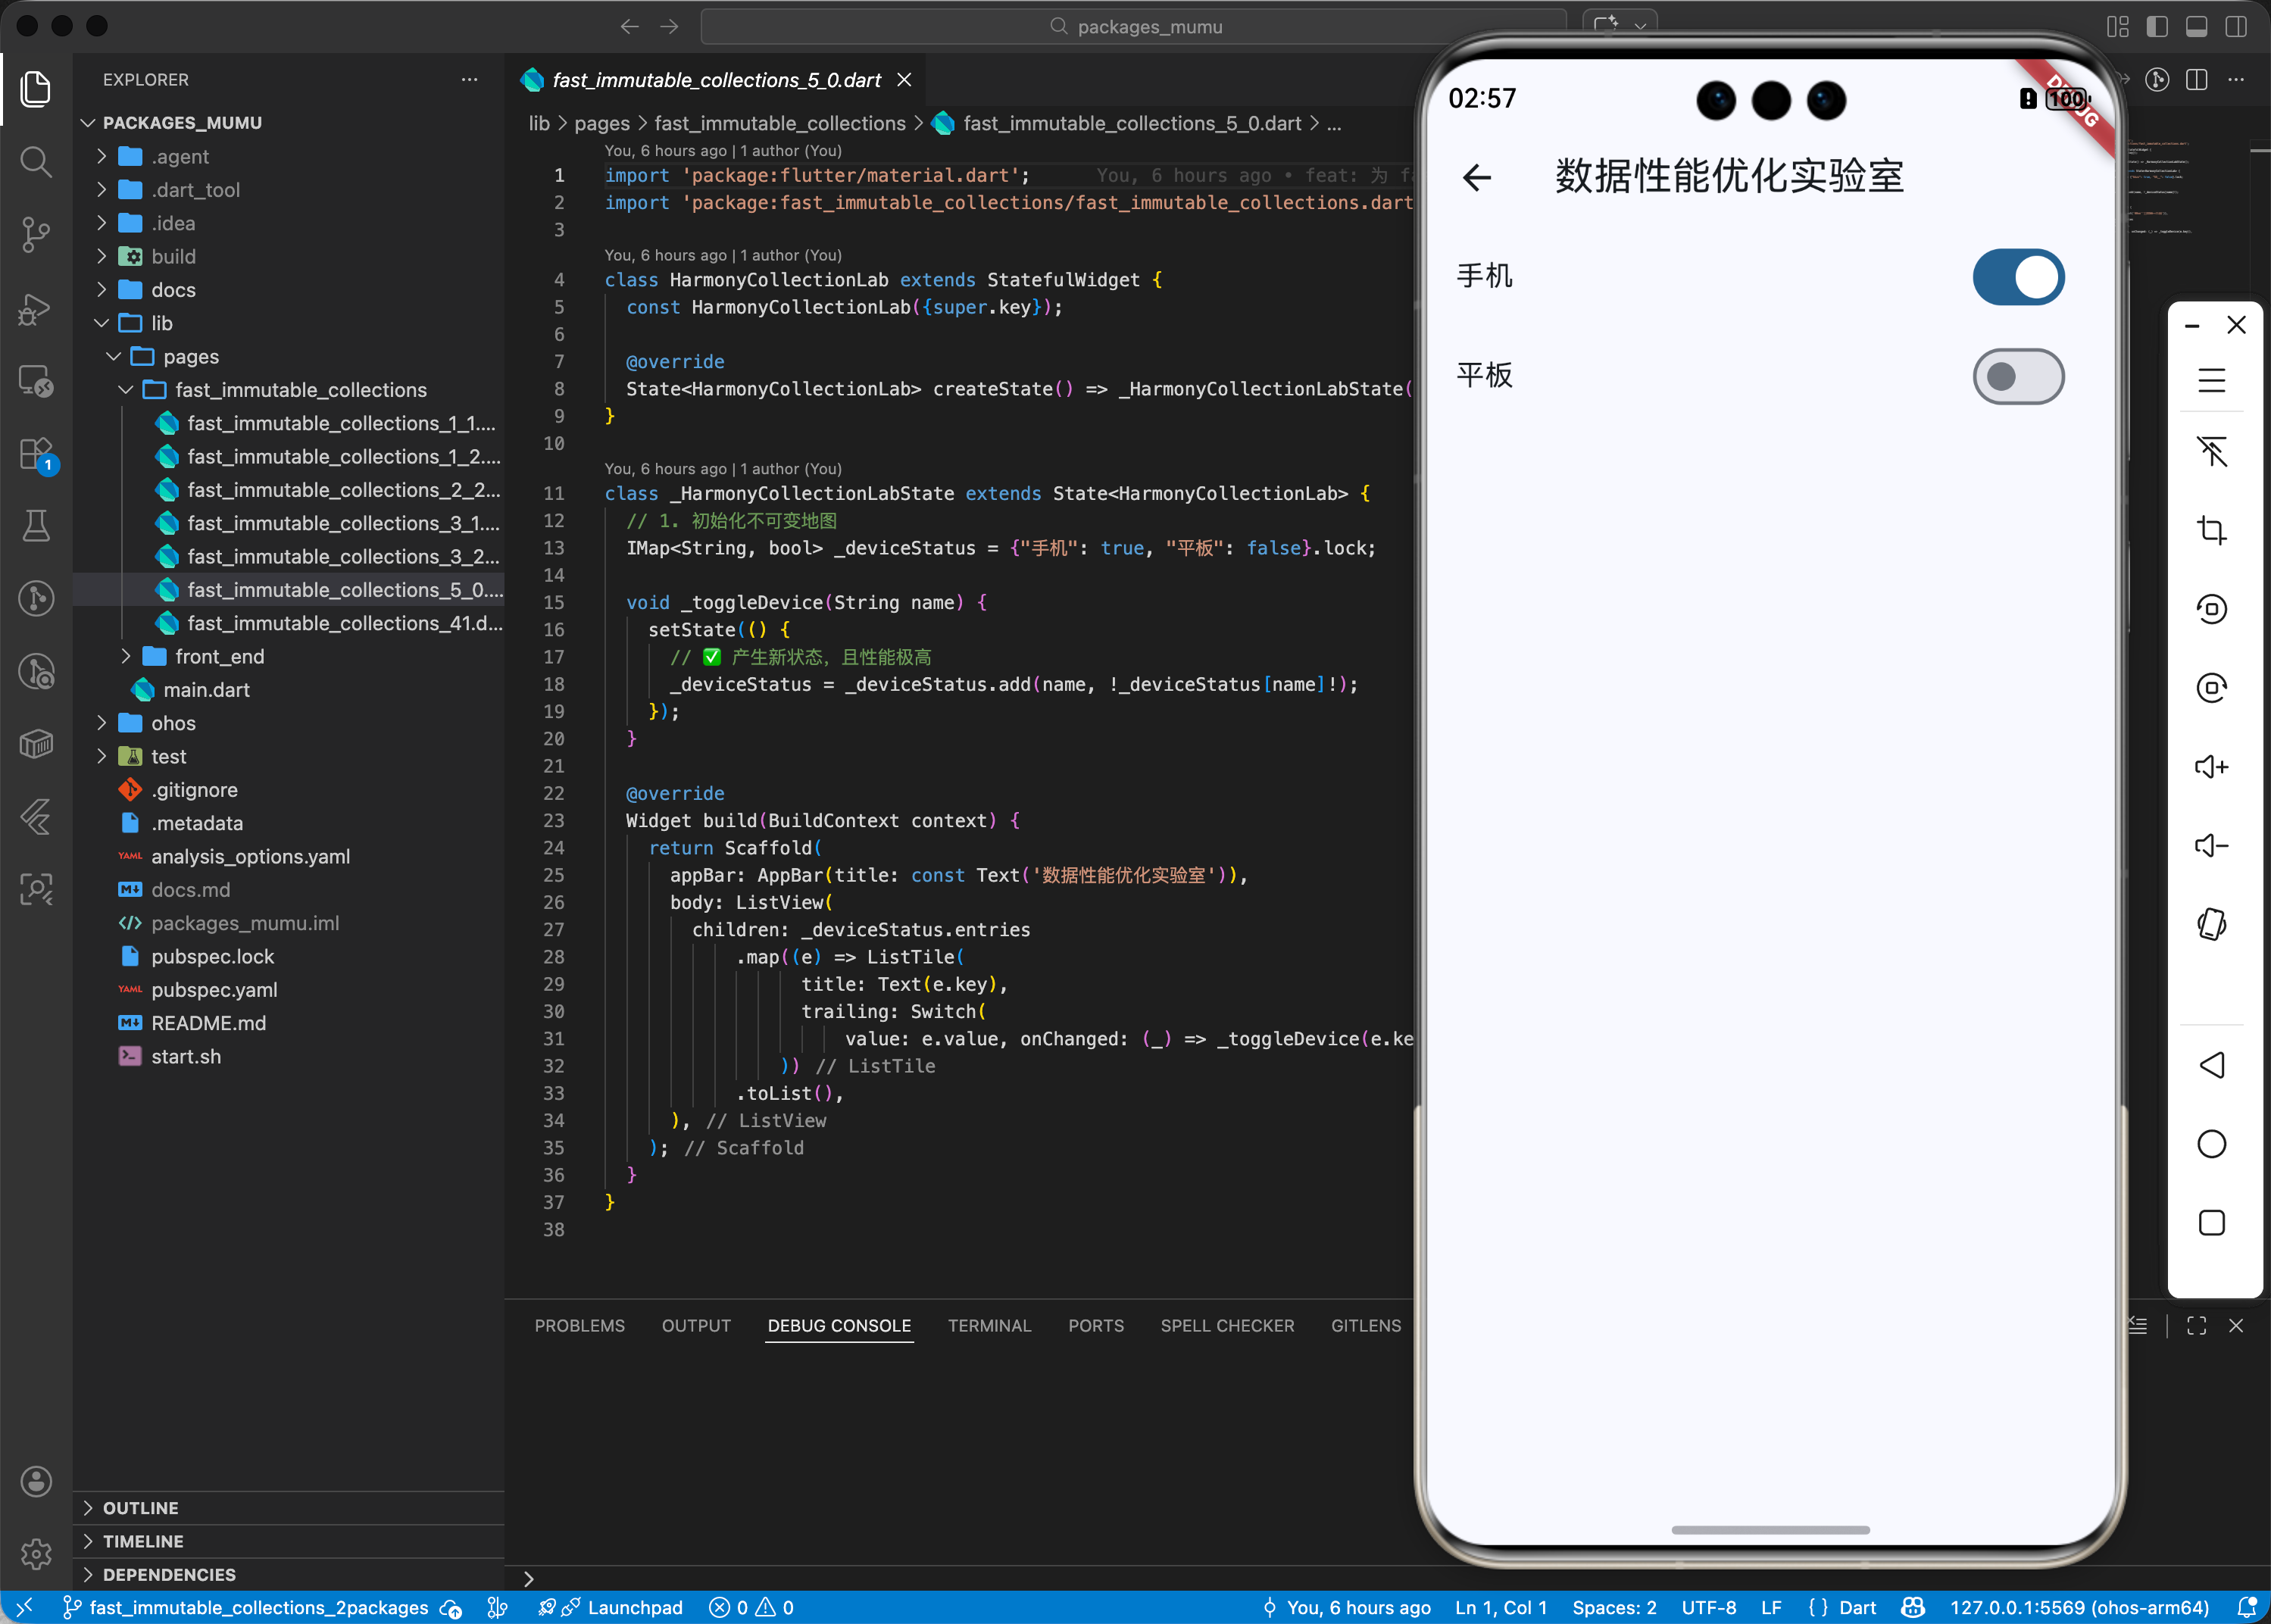Screen dimensions: 2271x1624
Task: Click the Launchpad status bar button
Action: point(634,1608)
